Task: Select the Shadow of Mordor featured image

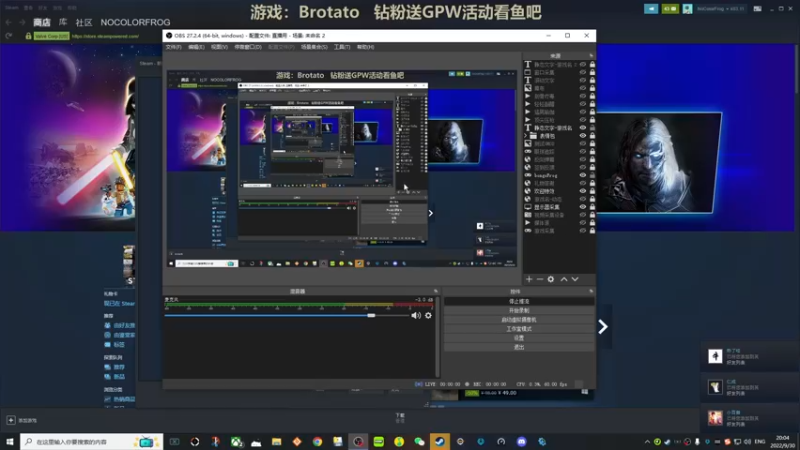Action: pyautogui.click(x=657, y=162)
